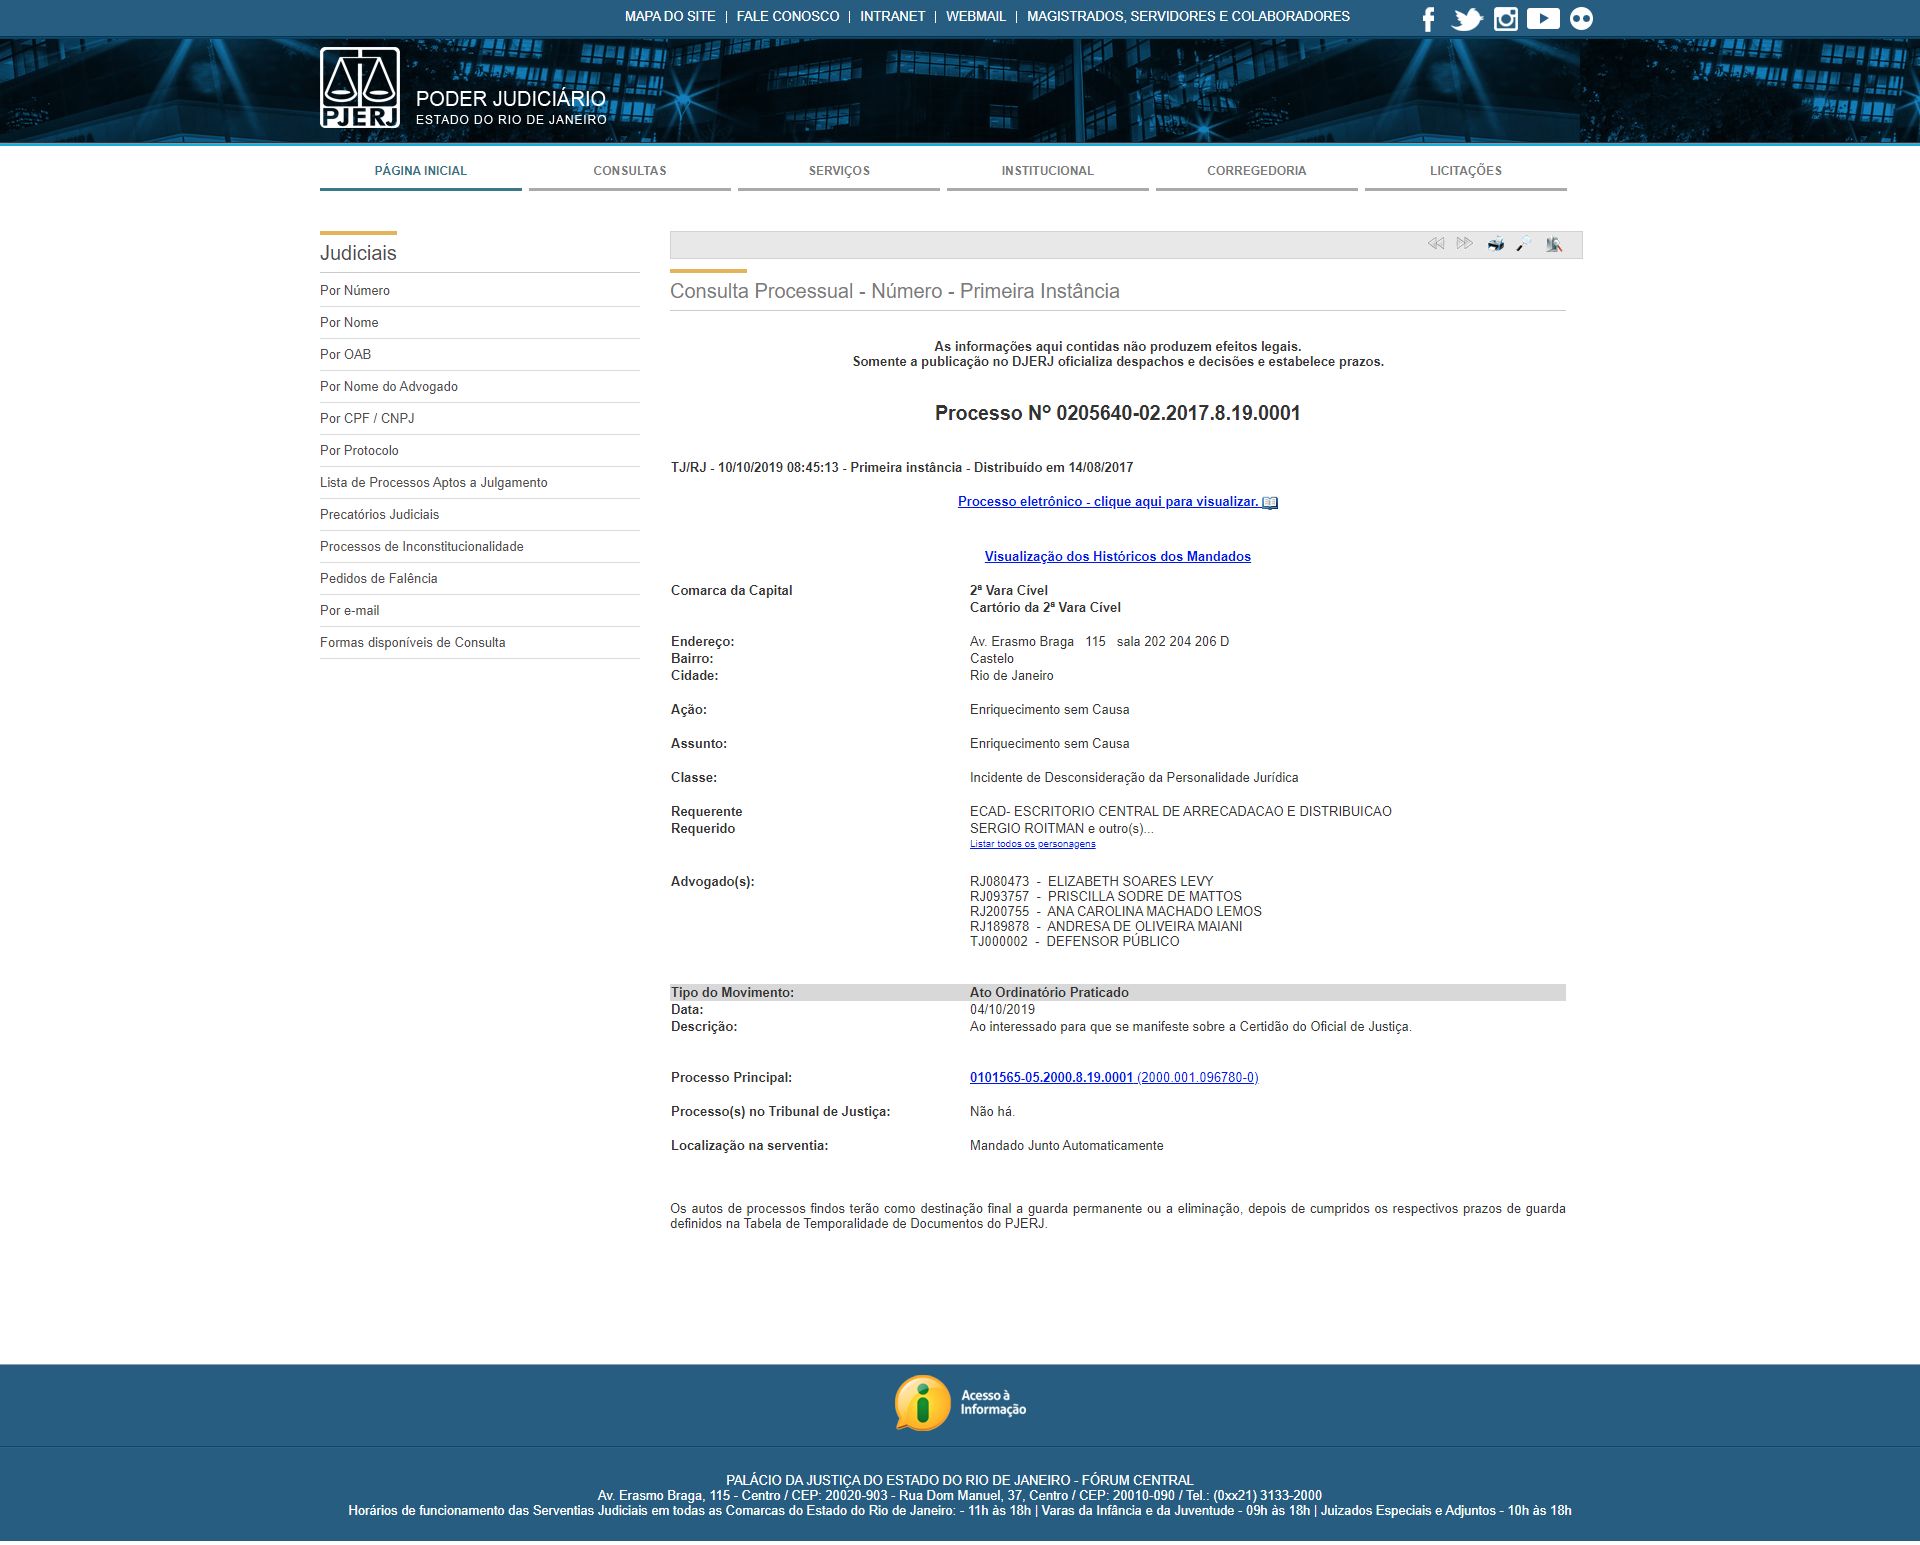Click the Flickr icon in header
The width and height of the screenshot is (1920, 1545).
pyautogui.click(x=1581, y=19)
